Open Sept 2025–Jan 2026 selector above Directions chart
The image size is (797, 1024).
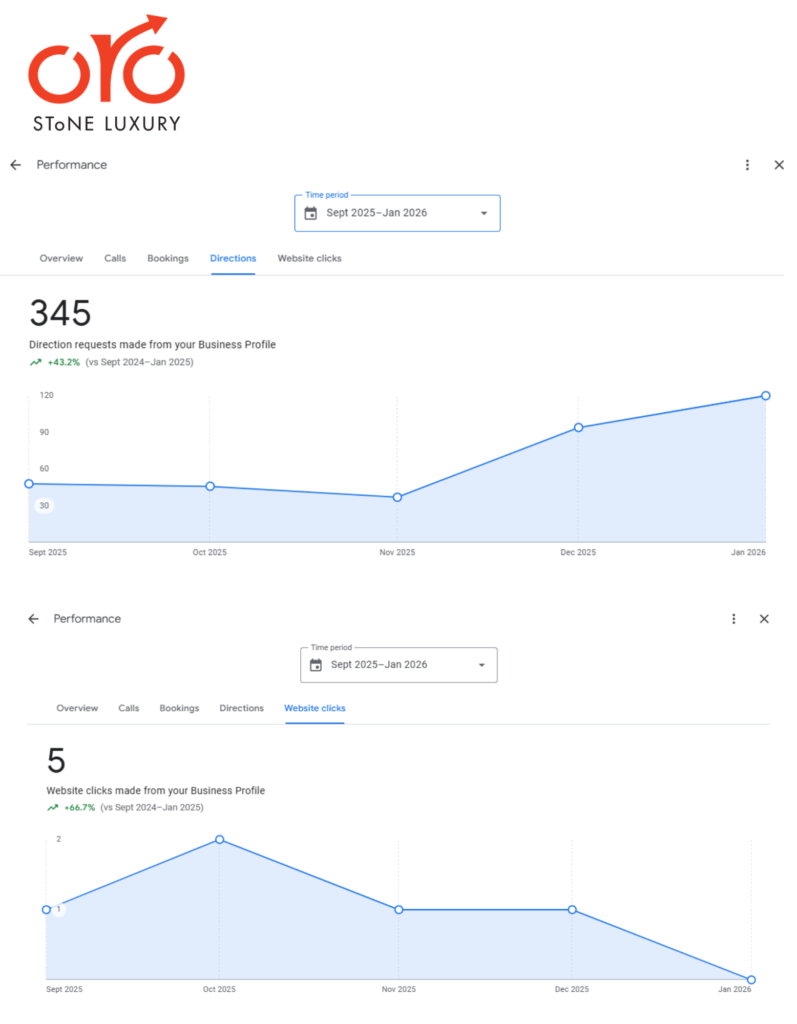pyautogui.click(x=397, y=213)
